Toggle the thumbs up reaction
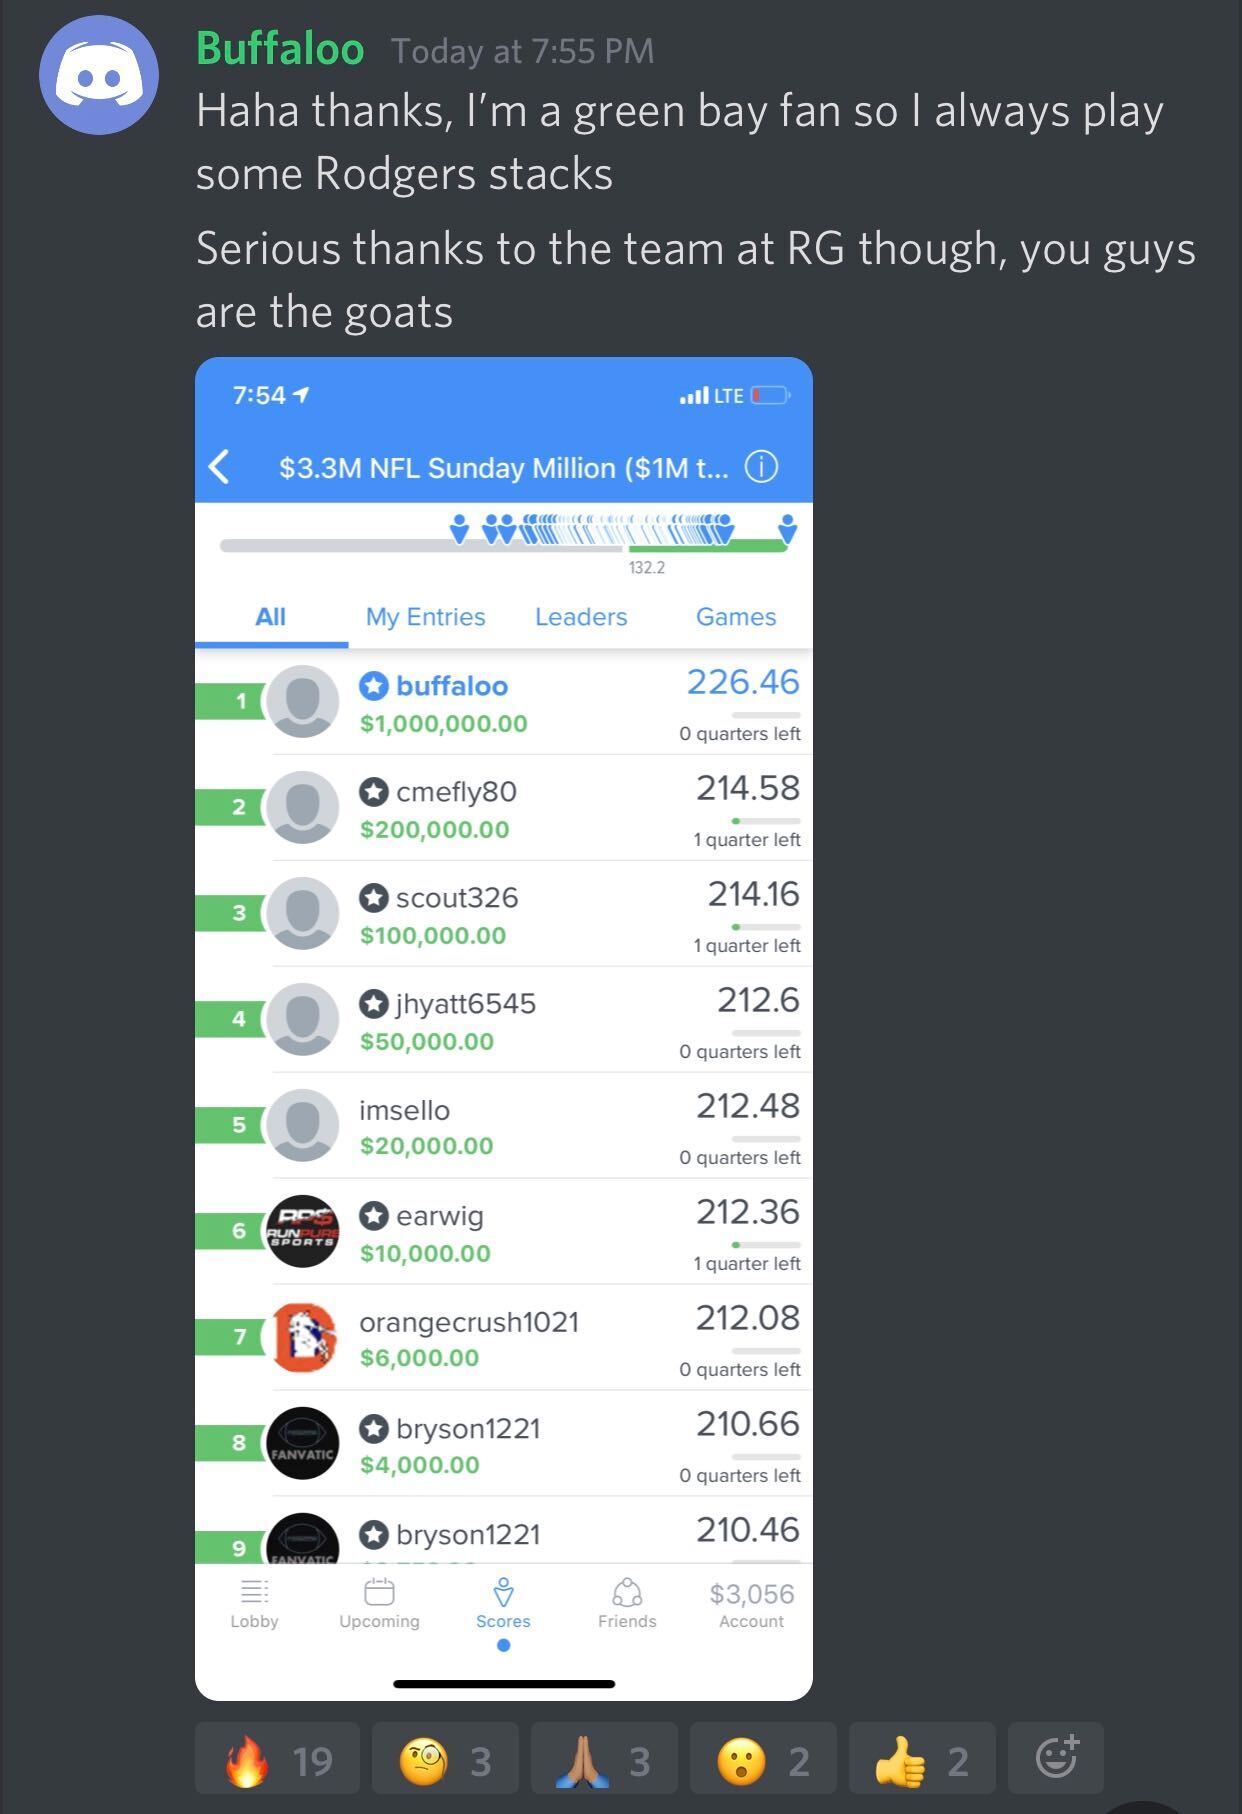 [x=922, y=1757]
